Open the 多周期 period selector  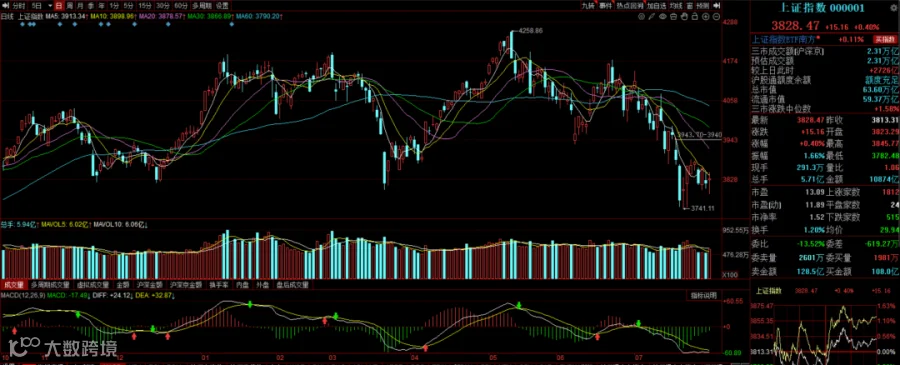click(x=202, y=6)
